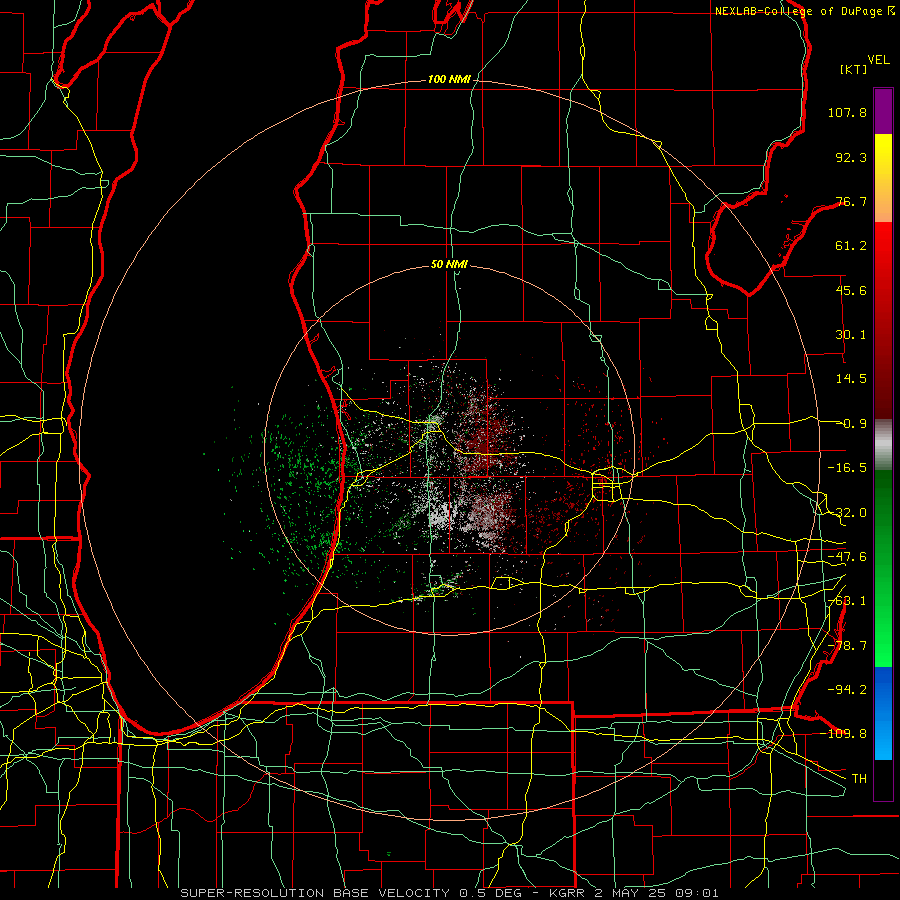Image resolution: width=900 pixels, height=900 pixels.
Task: Click the gray near-zero segment of color bar
Action: tap(883, 445)
